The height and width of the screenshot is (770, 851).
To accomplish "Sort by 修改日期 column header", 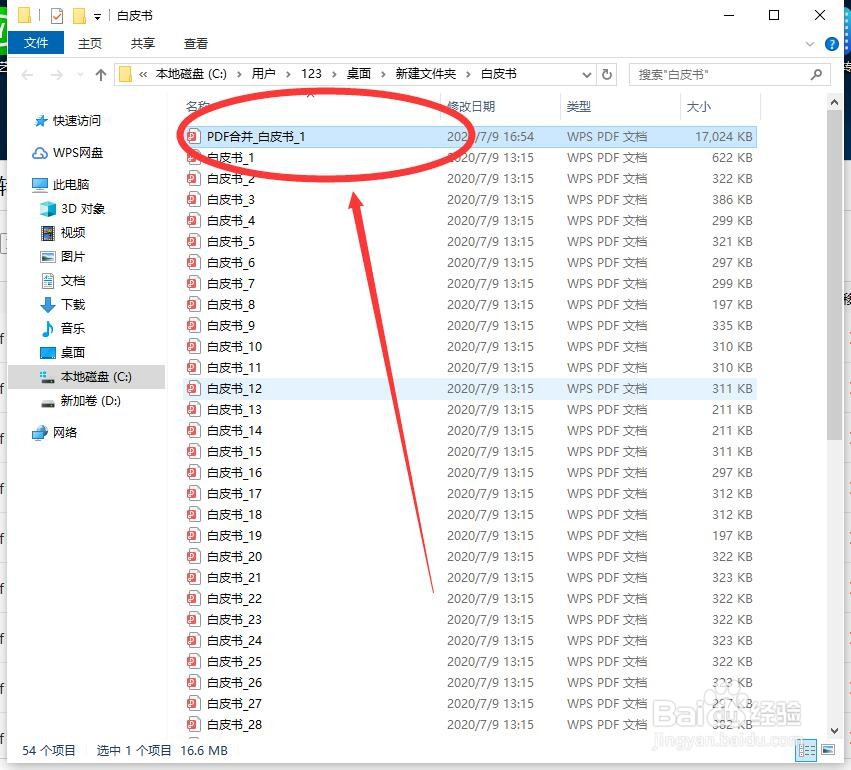I will coord(471,106).
